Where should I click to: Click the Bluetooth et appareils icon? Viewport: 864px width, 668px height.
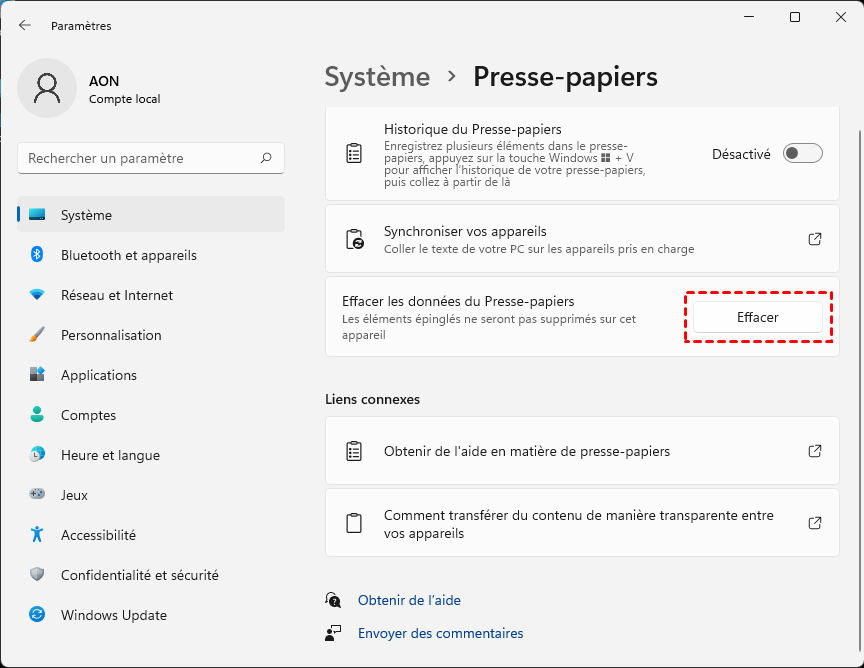38,255
